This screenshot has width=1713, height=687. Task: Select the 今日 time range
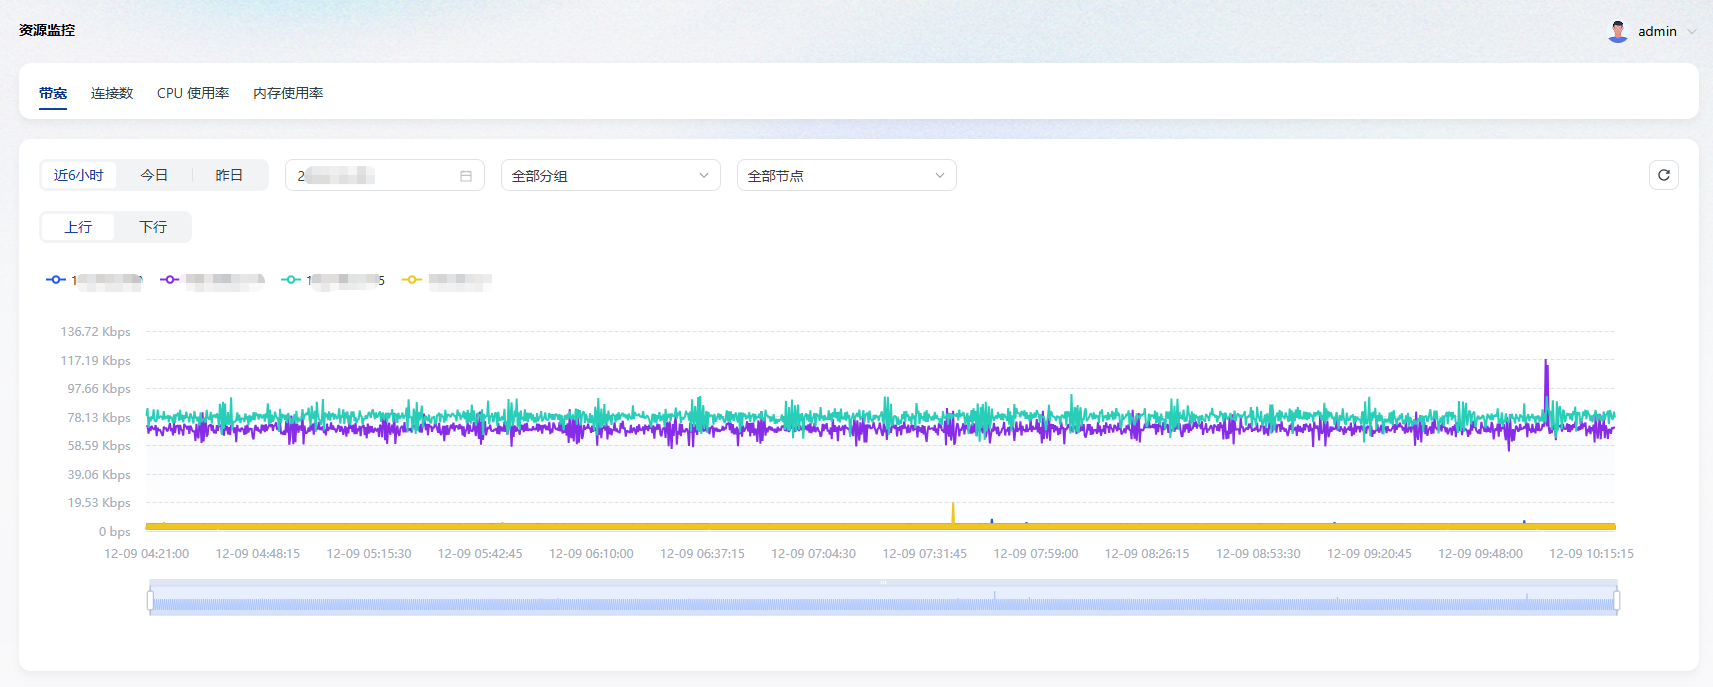click(154, 175)
